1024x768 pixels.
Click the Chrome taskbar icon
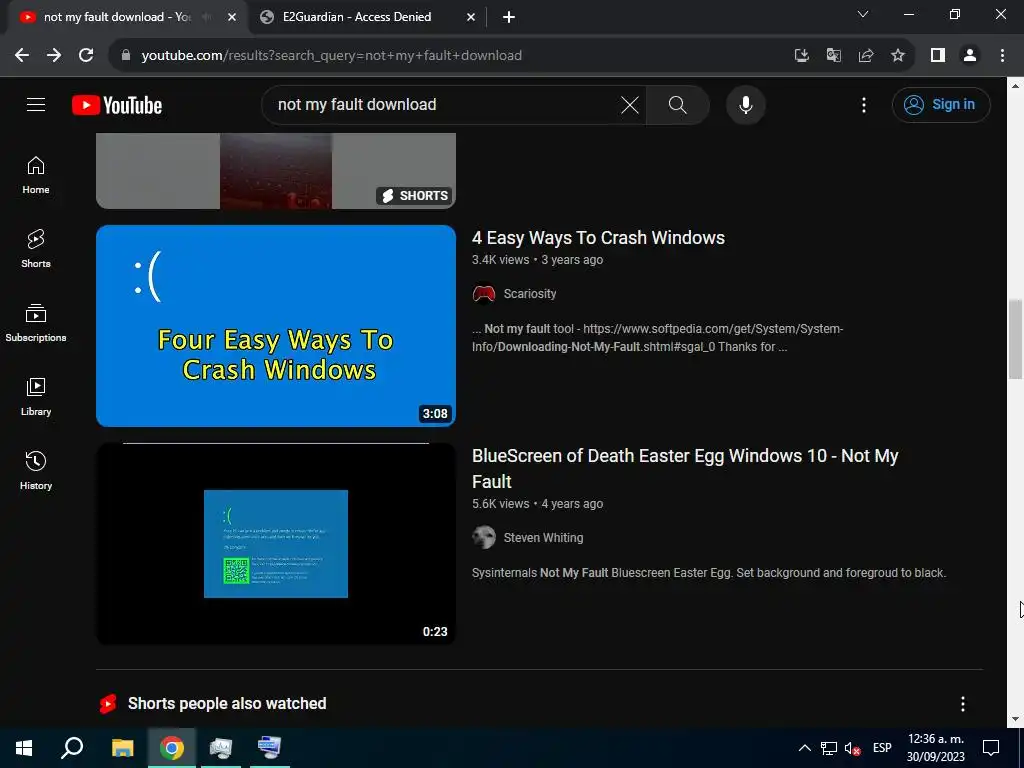point(172,748)
